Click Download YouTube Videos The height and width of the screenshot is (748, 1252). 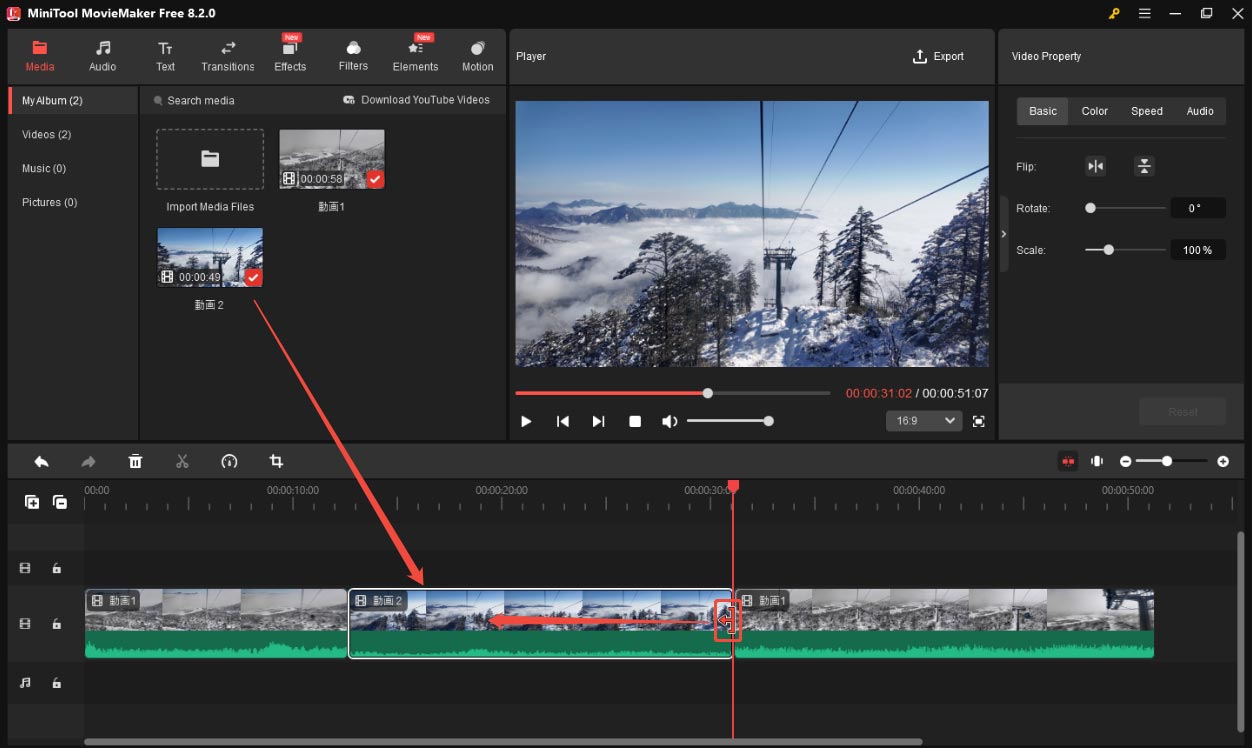[x=417, y=100]
